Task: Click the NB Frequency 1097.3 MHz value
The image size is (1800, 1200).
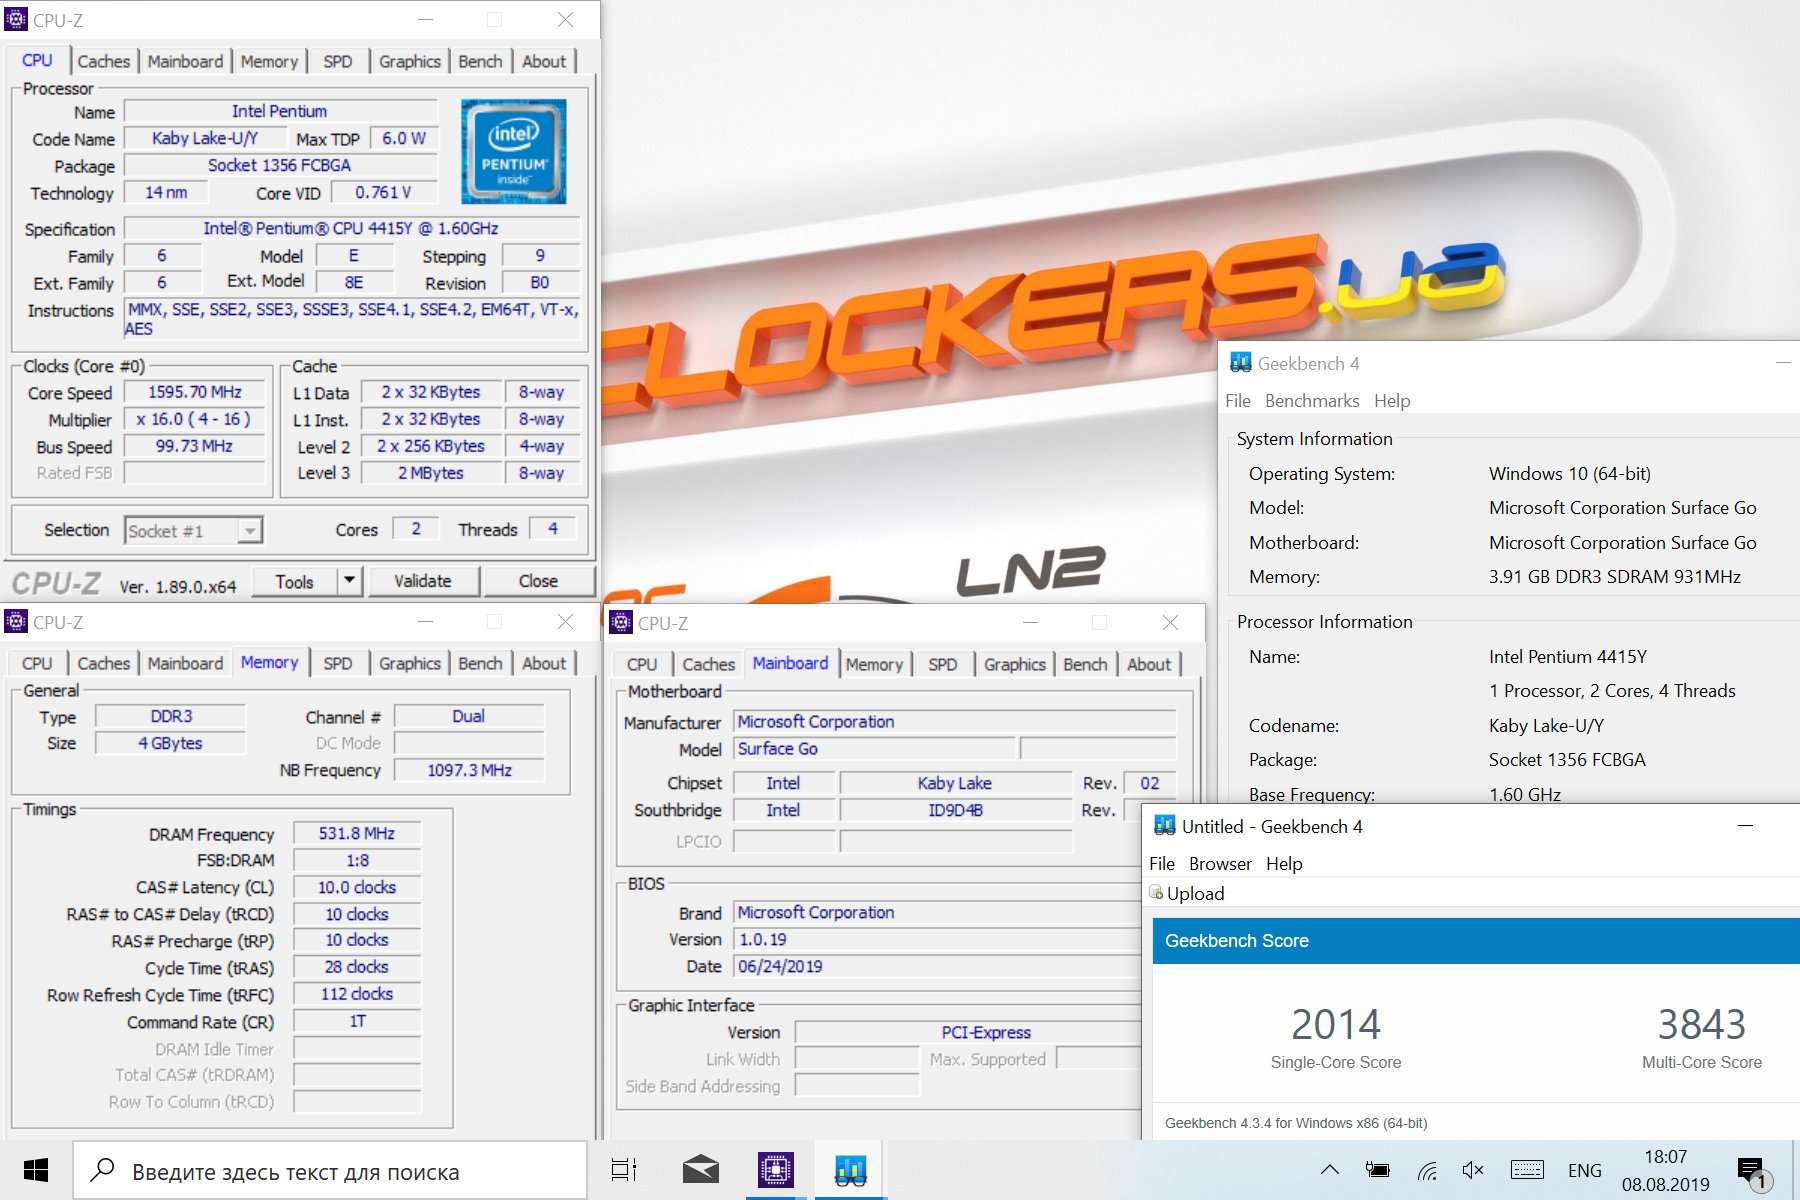Action: point(469,770)
